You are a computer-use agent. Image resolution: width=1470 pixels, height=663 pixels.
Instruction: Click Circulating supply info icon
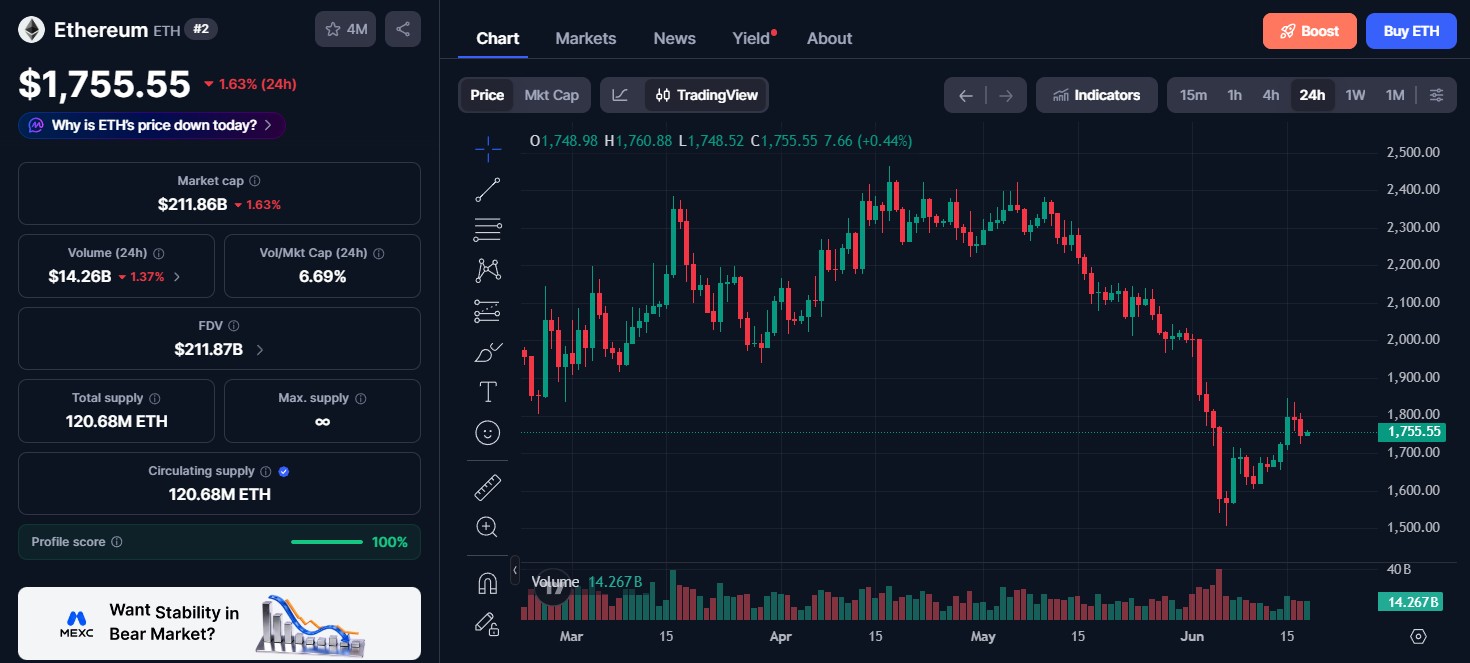tap(266, 471)
